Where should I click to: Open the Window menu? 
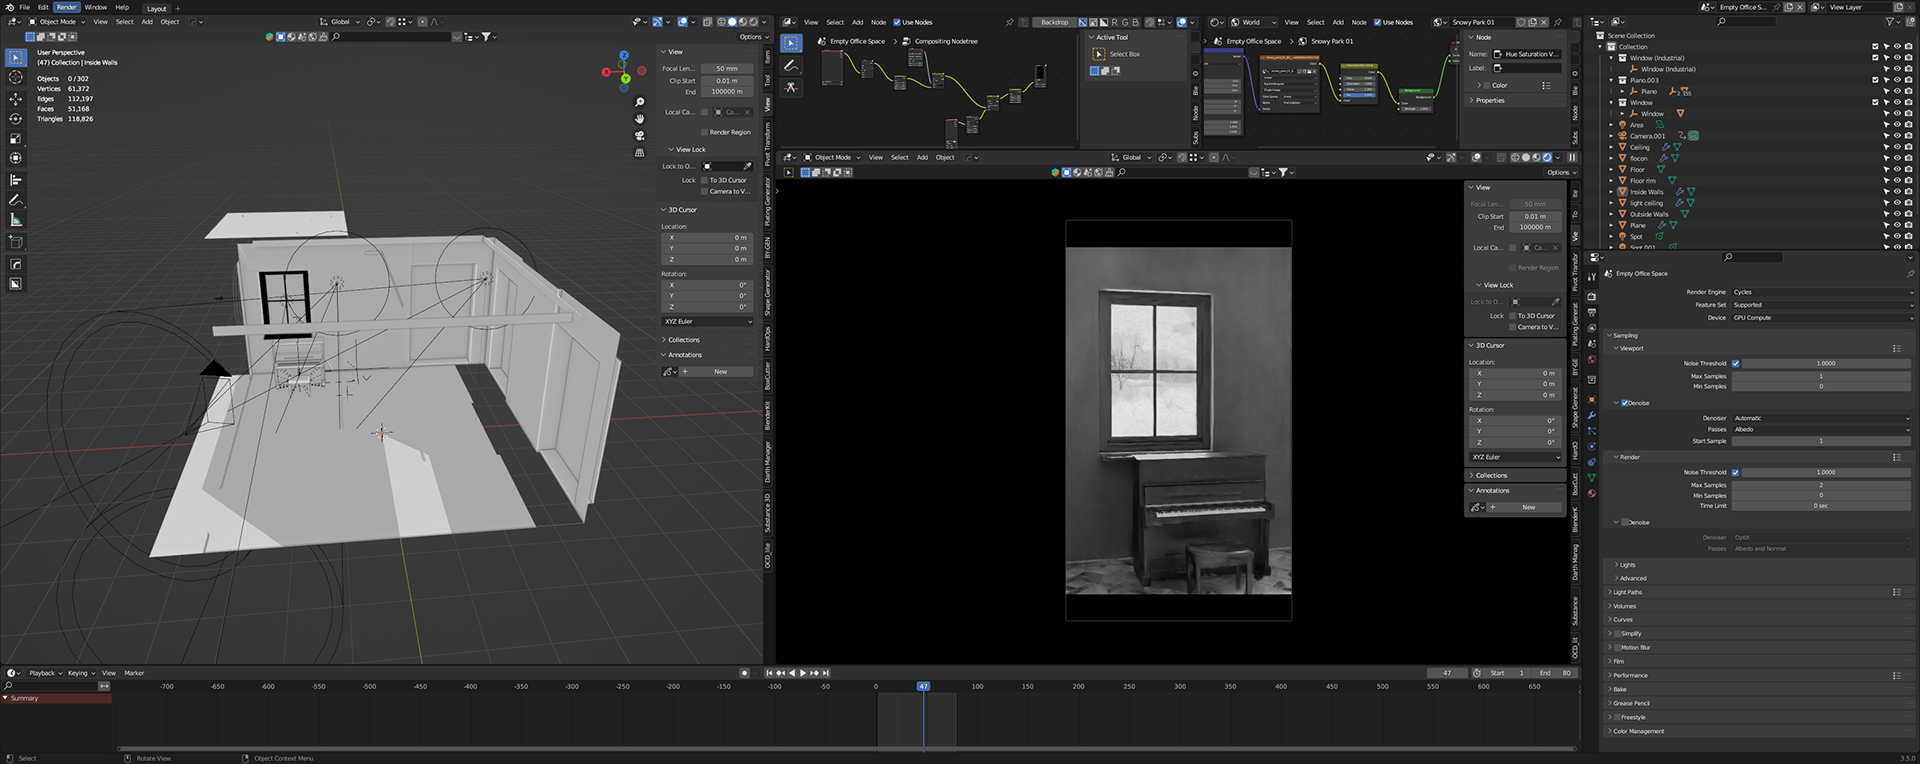point(96,7)
